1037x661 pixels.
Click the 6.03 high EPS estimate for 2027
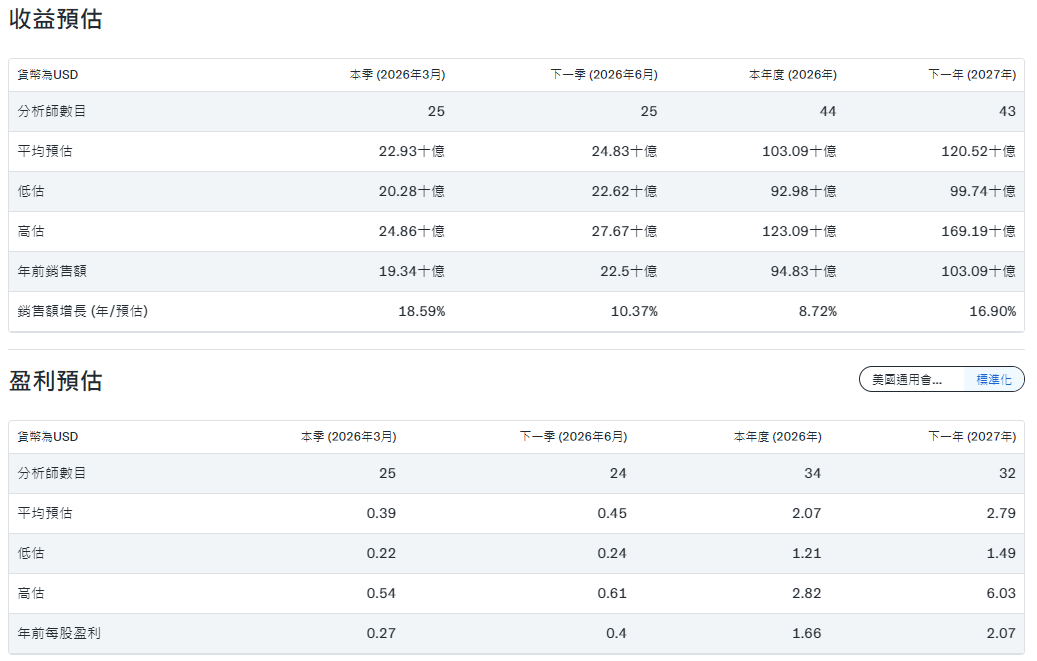[x=1000, y=593]
